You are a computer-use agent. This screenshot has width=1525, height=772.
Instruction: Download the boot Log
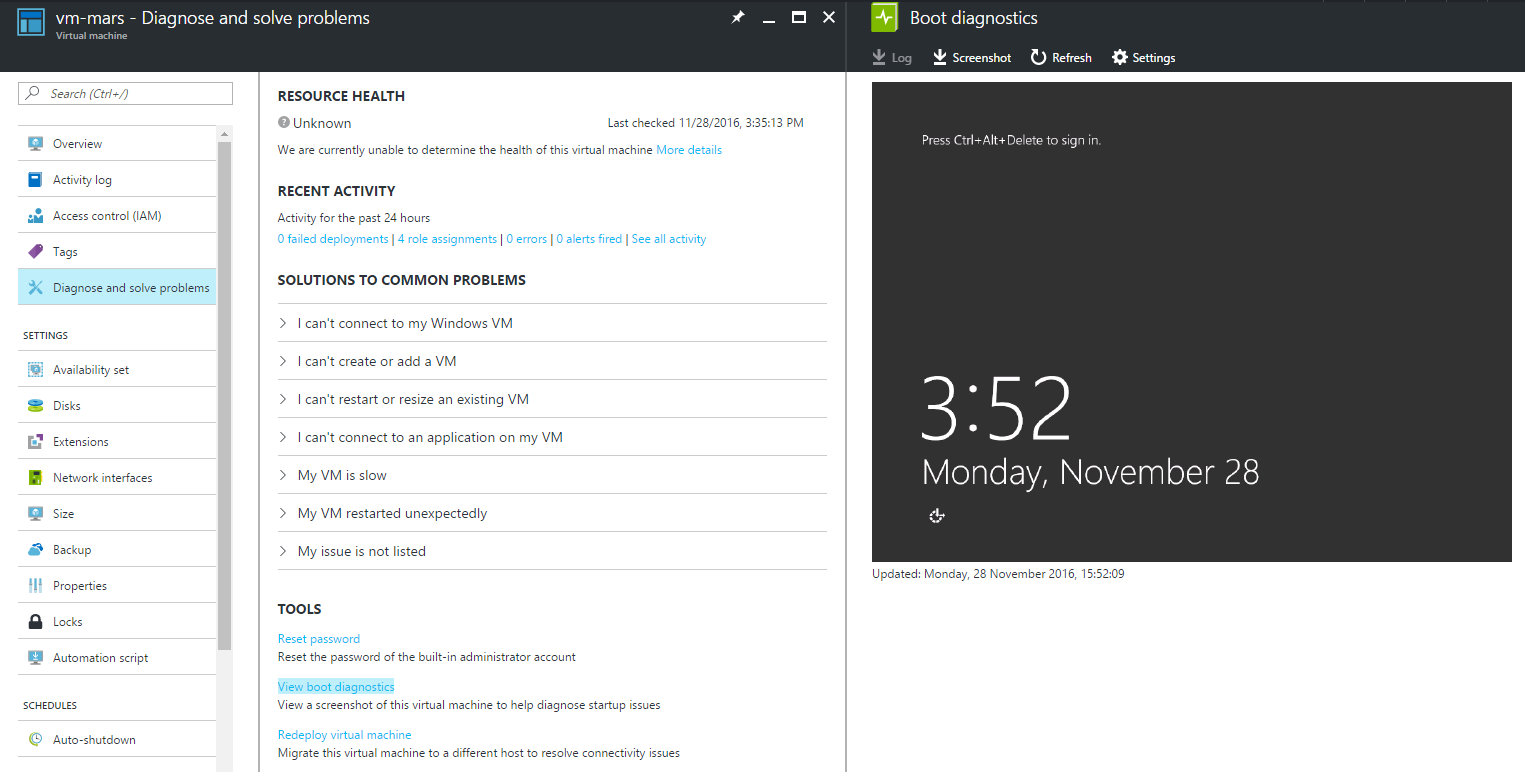[892, 57]
